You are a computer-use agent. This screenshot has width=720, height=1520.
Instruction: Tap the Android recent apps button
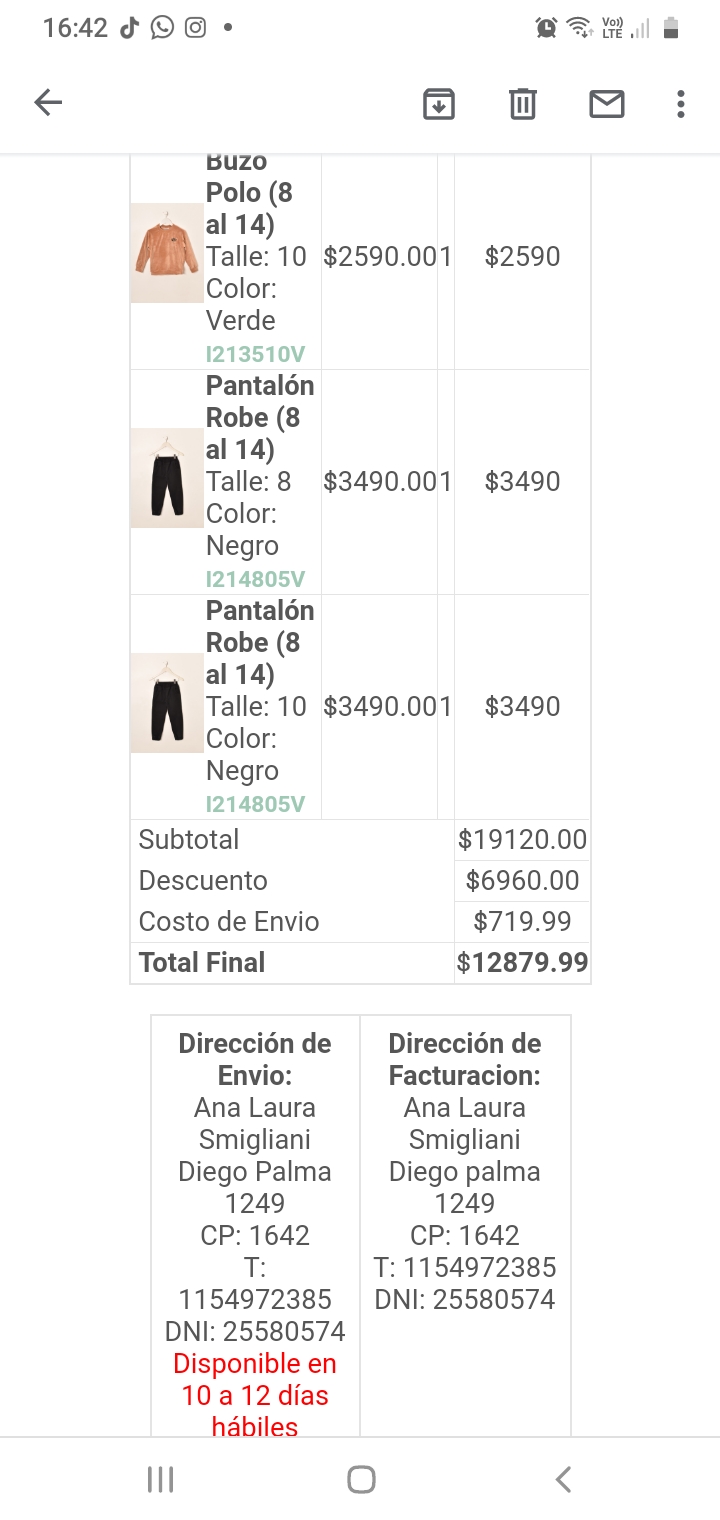tap(160, 1480)
